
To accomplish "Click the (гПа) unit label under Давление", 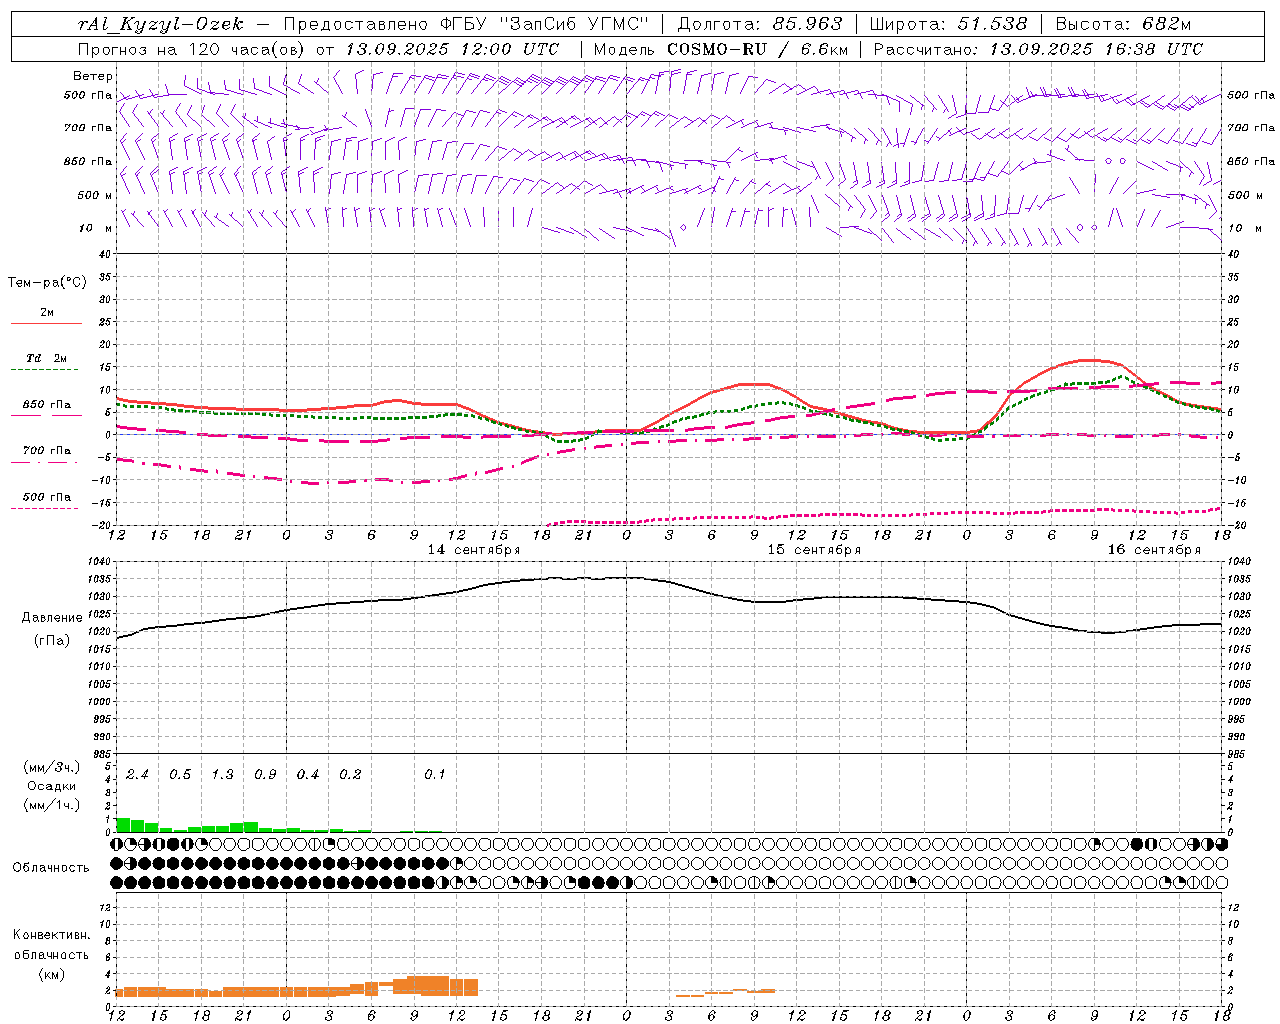I will tap(52, 641).
